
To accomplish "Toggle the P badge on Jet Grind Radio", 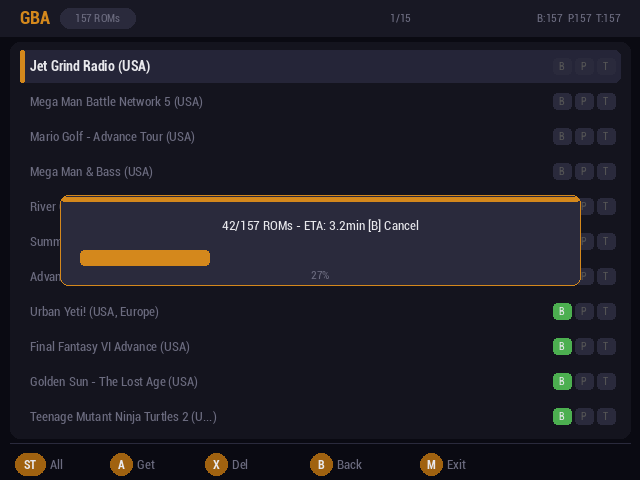I will click(584, 66).
